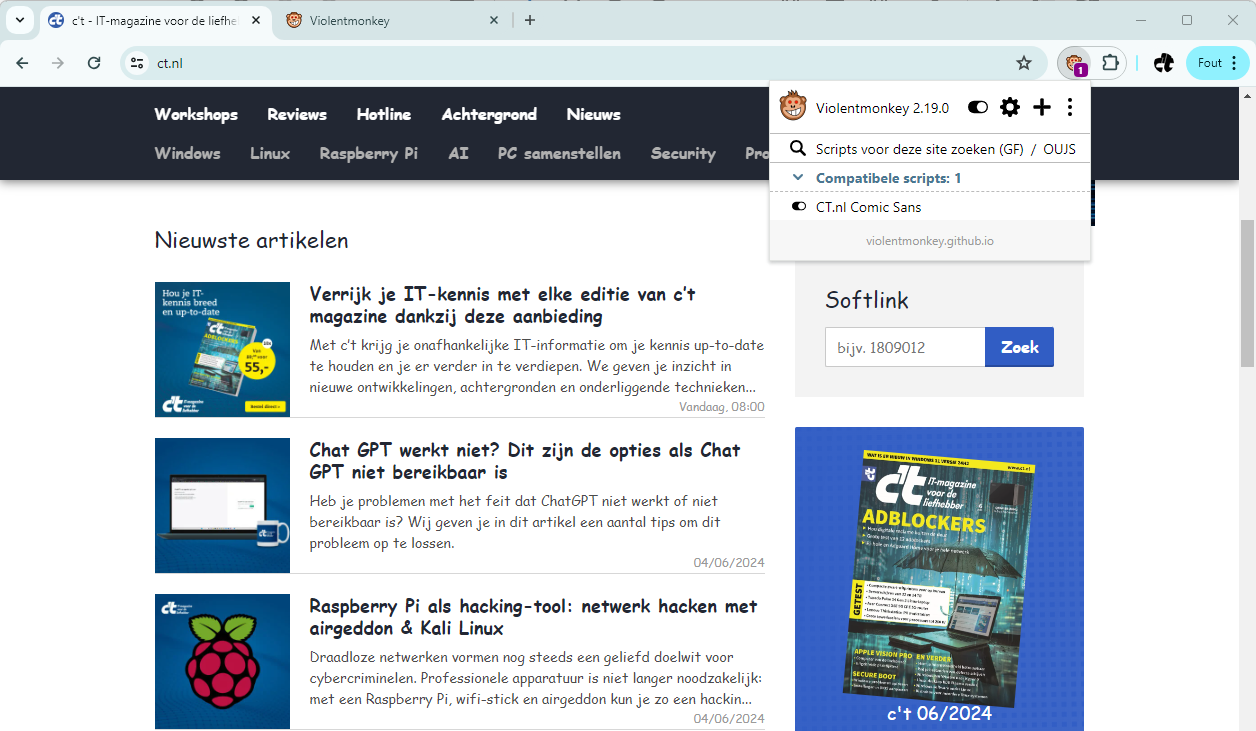Viewport: 1256px width, 731px height.
Task: Click the Violentmonkey 2.19.0 version text
Action: (x=882, y=107)
